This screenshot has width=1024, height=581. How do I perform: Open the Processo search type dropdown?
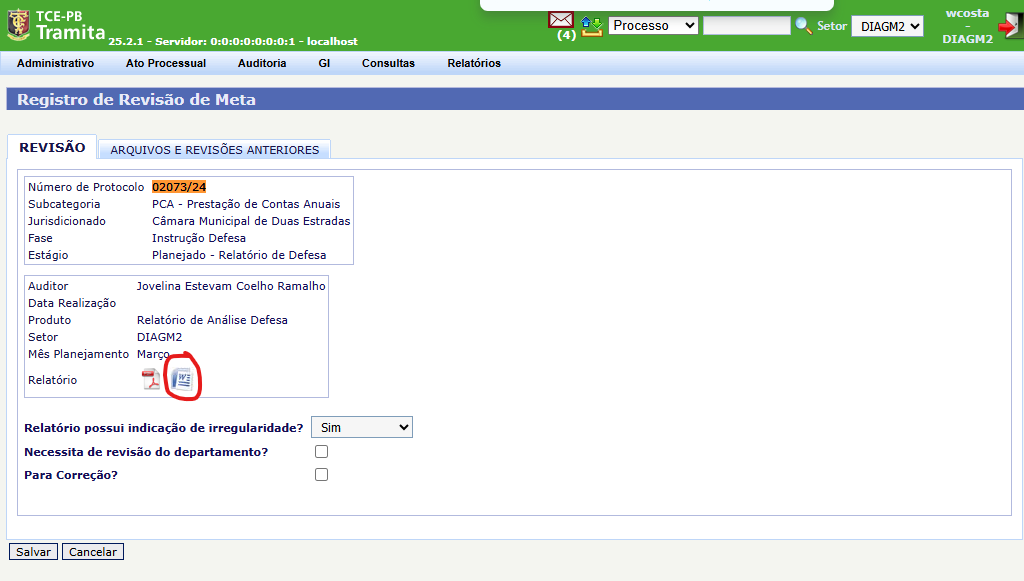point(653,25)
